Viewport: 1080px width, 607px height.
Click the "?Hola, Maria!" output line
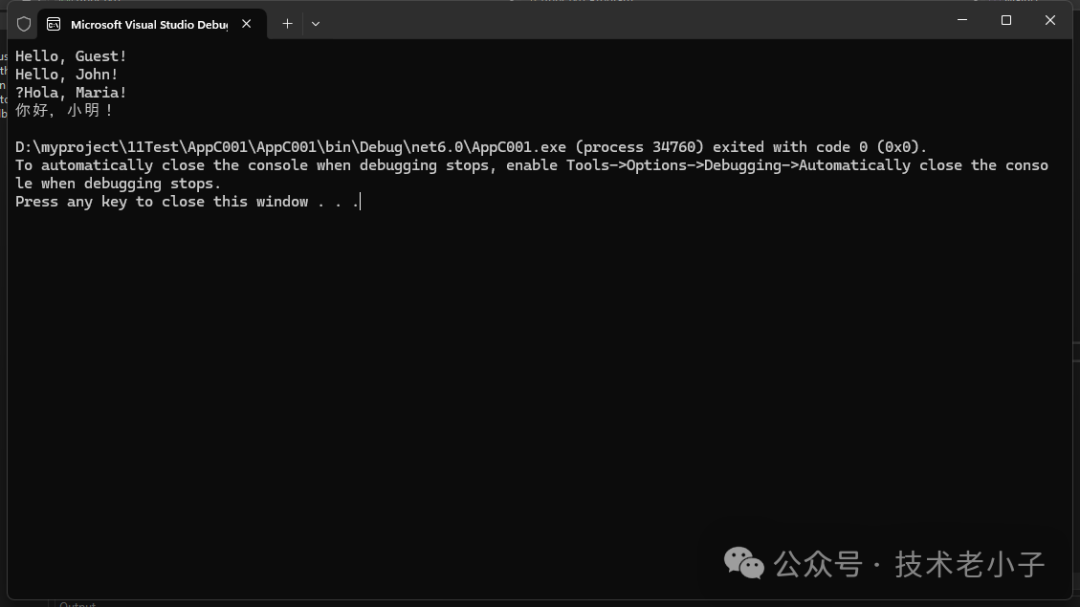71,93
